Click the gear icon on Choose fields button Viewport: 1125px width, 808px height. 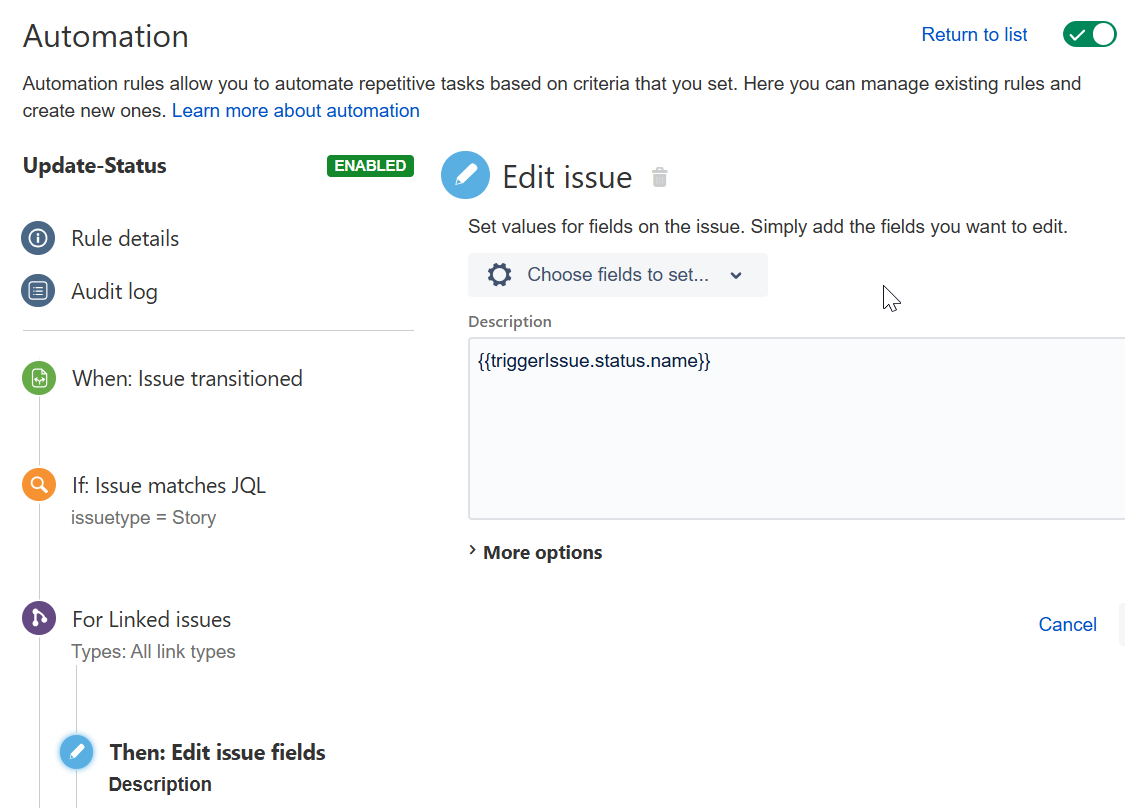click(x=499, y=274)
